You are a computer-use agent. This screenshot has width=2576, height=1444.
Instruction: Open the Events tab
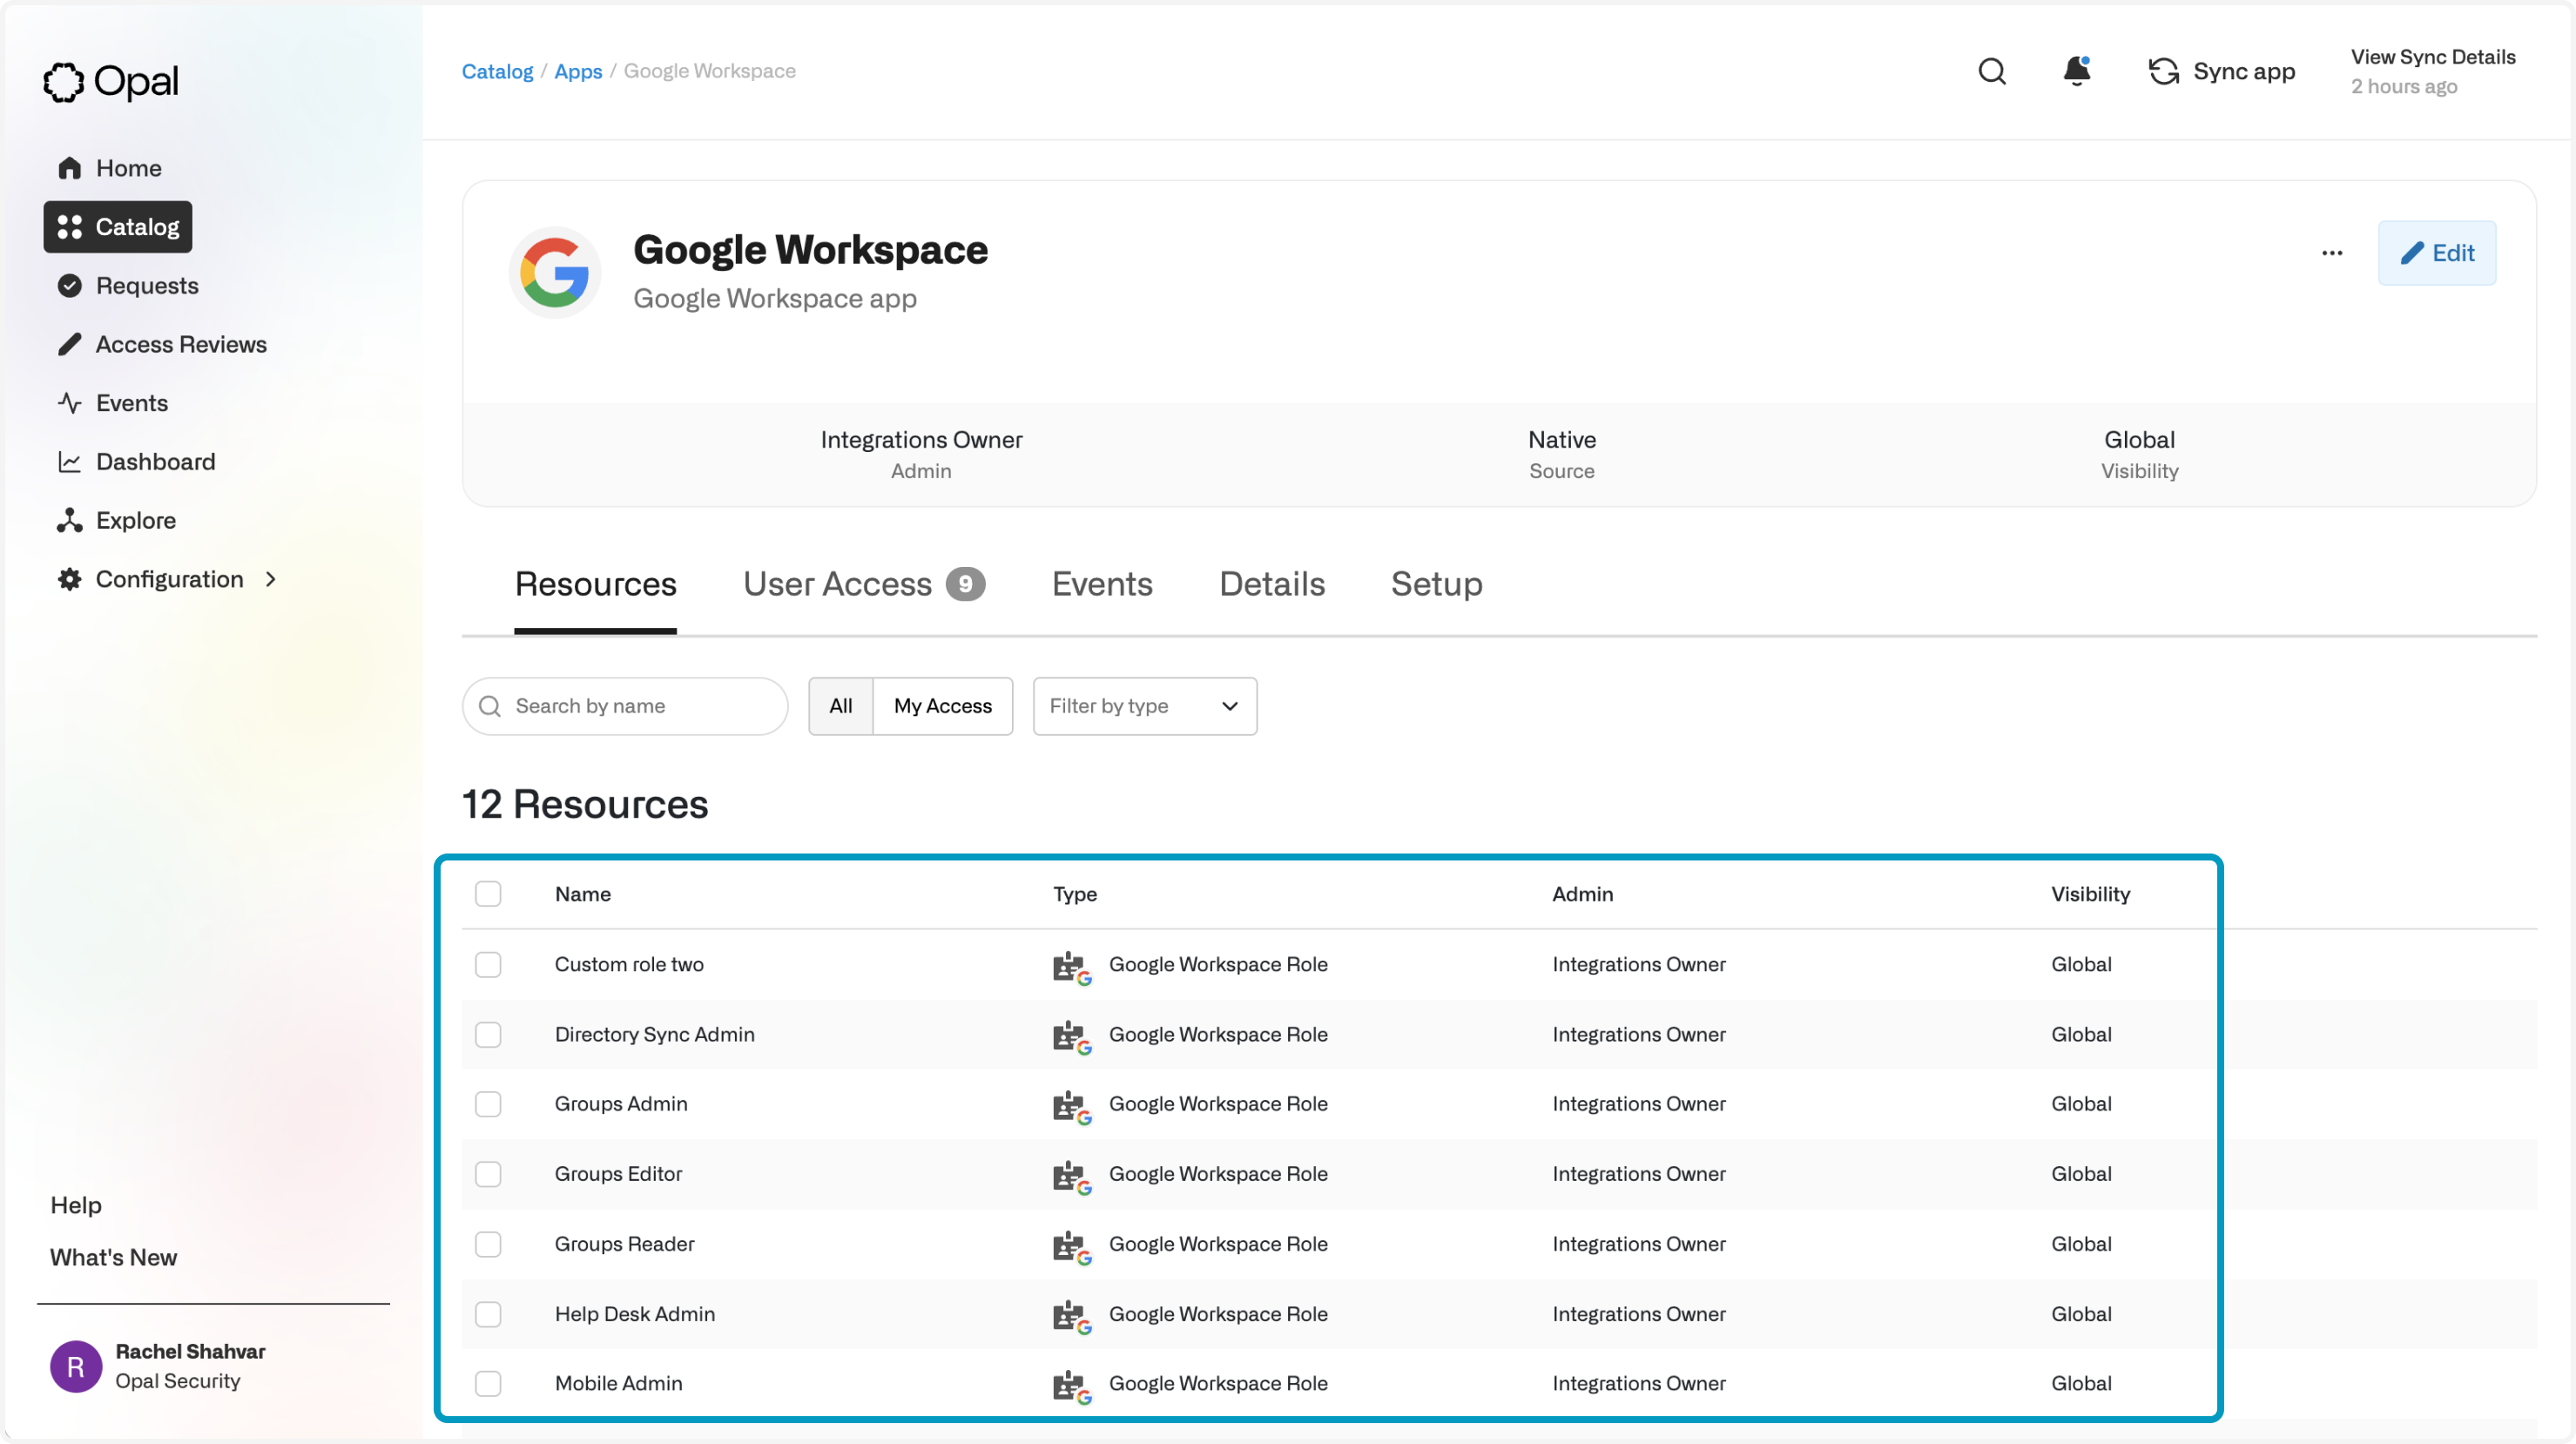(x=1102, y=584)
